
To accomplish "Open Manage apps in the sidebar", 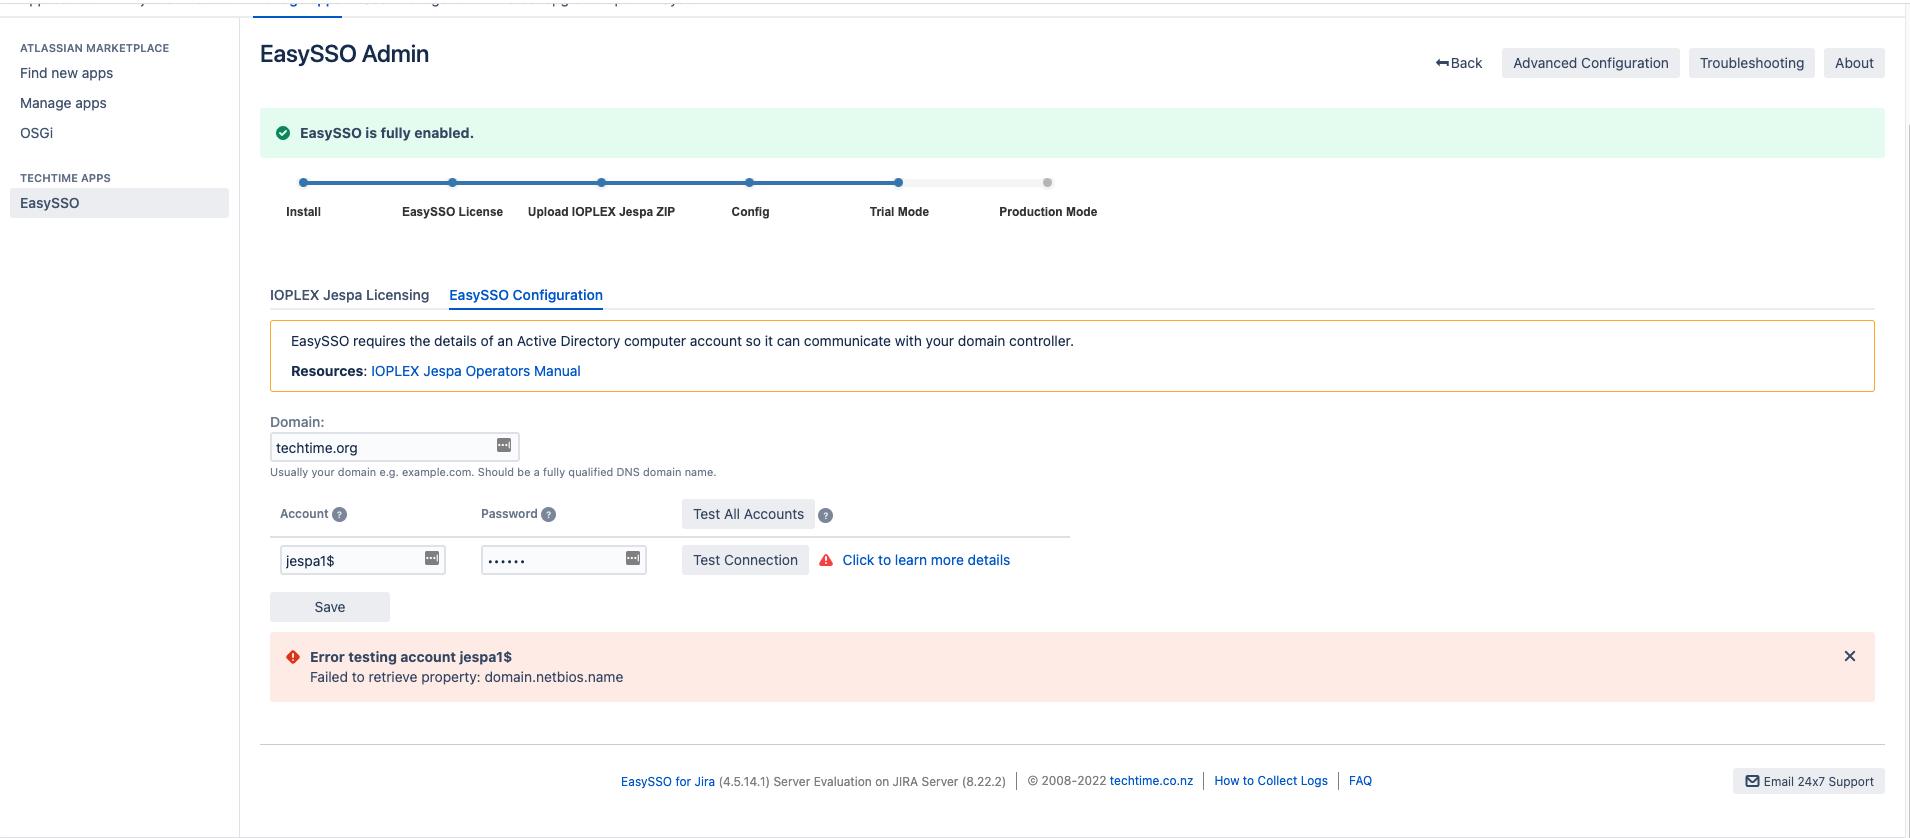I will [63, 103].
